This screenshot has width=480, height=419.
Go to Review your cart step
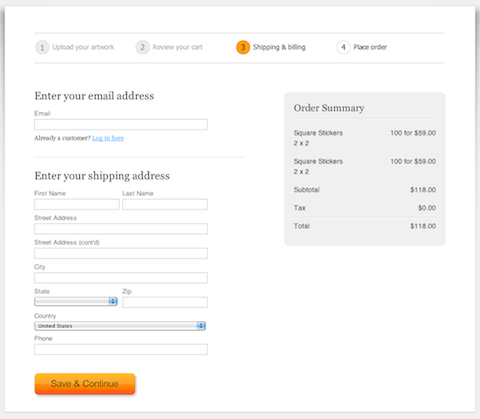point(178,47)
